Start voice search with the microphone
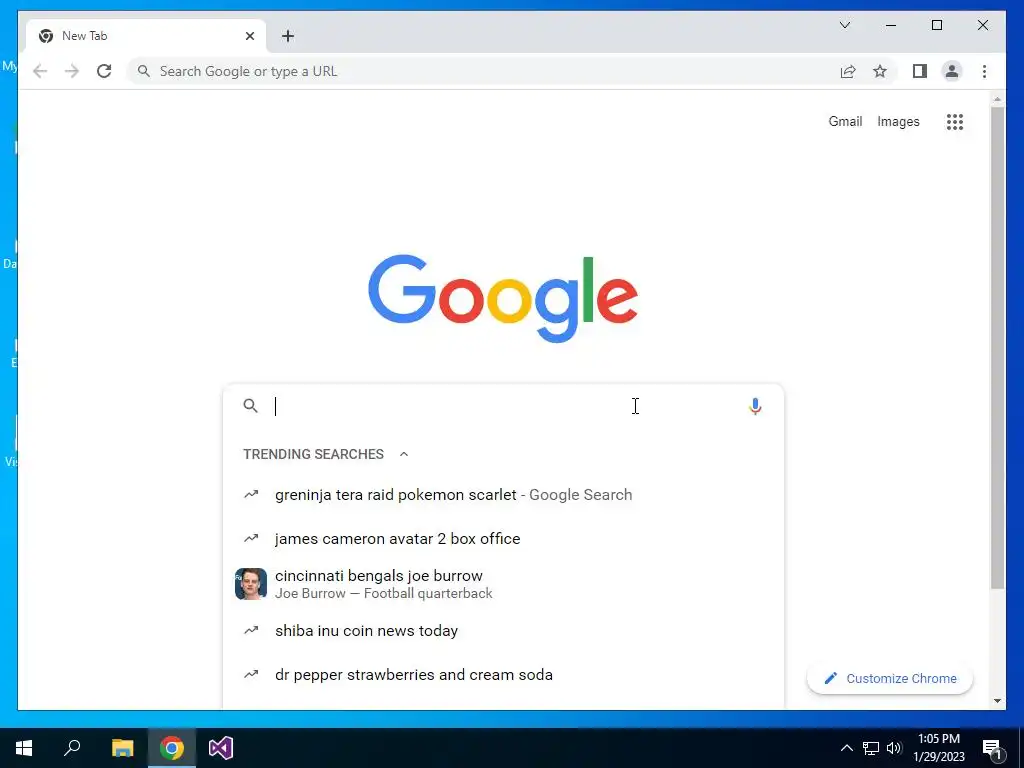The width and height of the screenshot is (1024, 768). pos(755,406)
